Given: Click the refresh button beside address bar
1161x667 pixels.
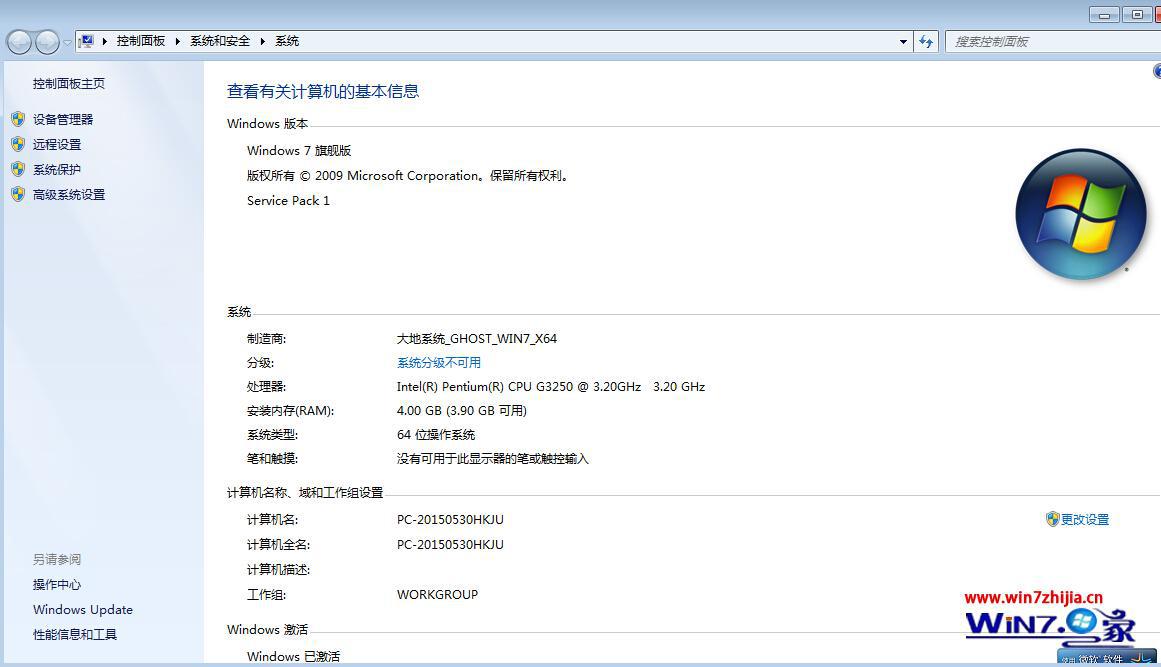Looking at the screenshot, I should (926, 41).
